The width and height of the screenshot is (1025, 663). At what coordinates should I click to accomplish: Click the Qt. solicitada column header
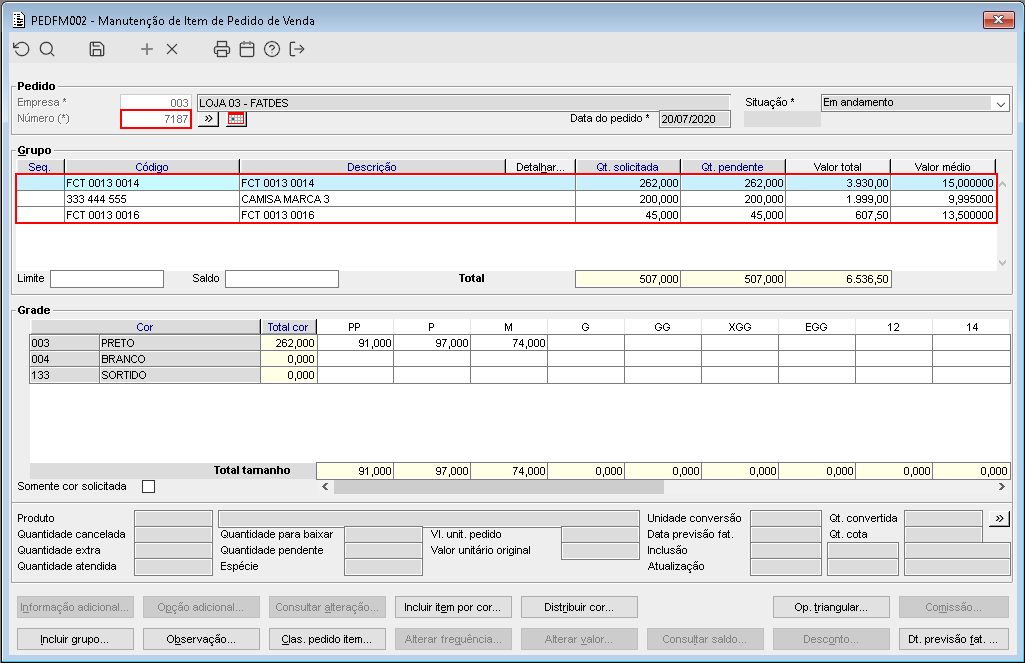(628, 167)
